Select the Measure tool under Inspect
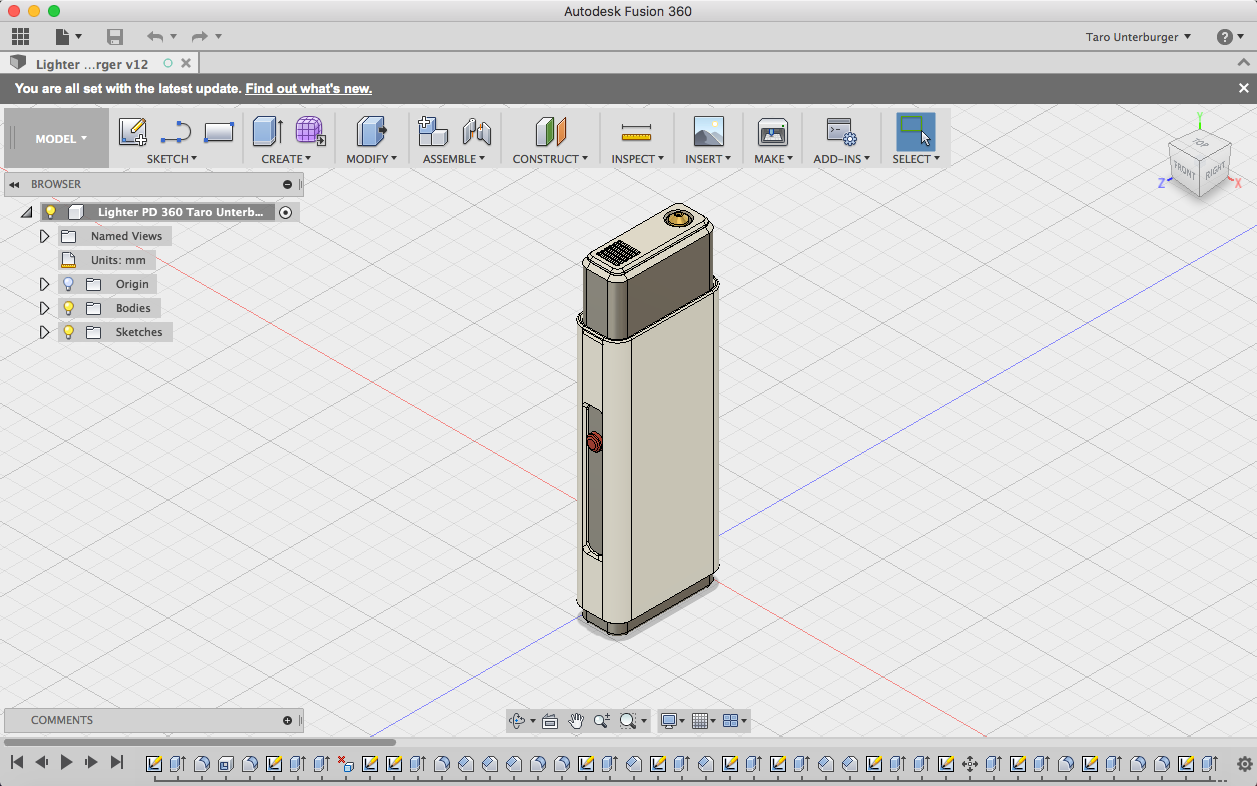The height and width of the screenshot is (786, 1257). tap(636, 131)
